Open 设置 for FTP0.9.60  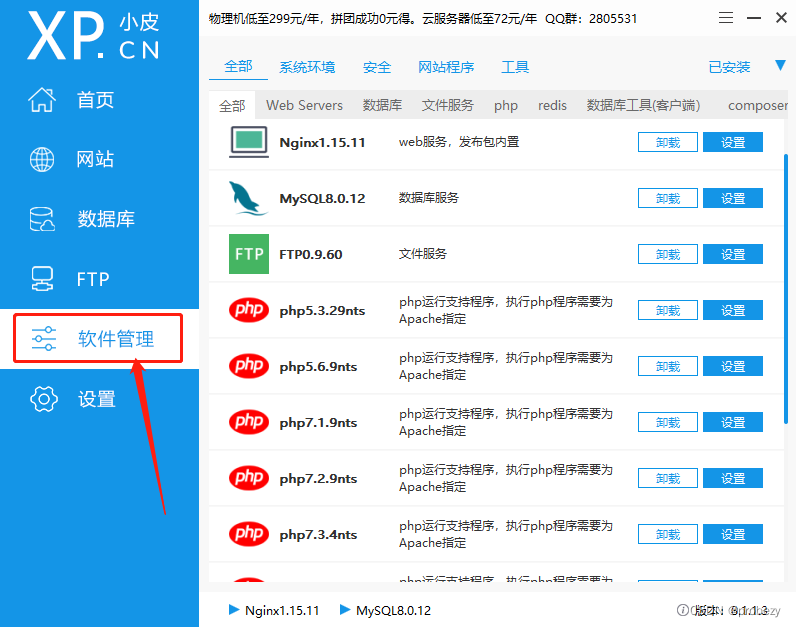[733, 254]
